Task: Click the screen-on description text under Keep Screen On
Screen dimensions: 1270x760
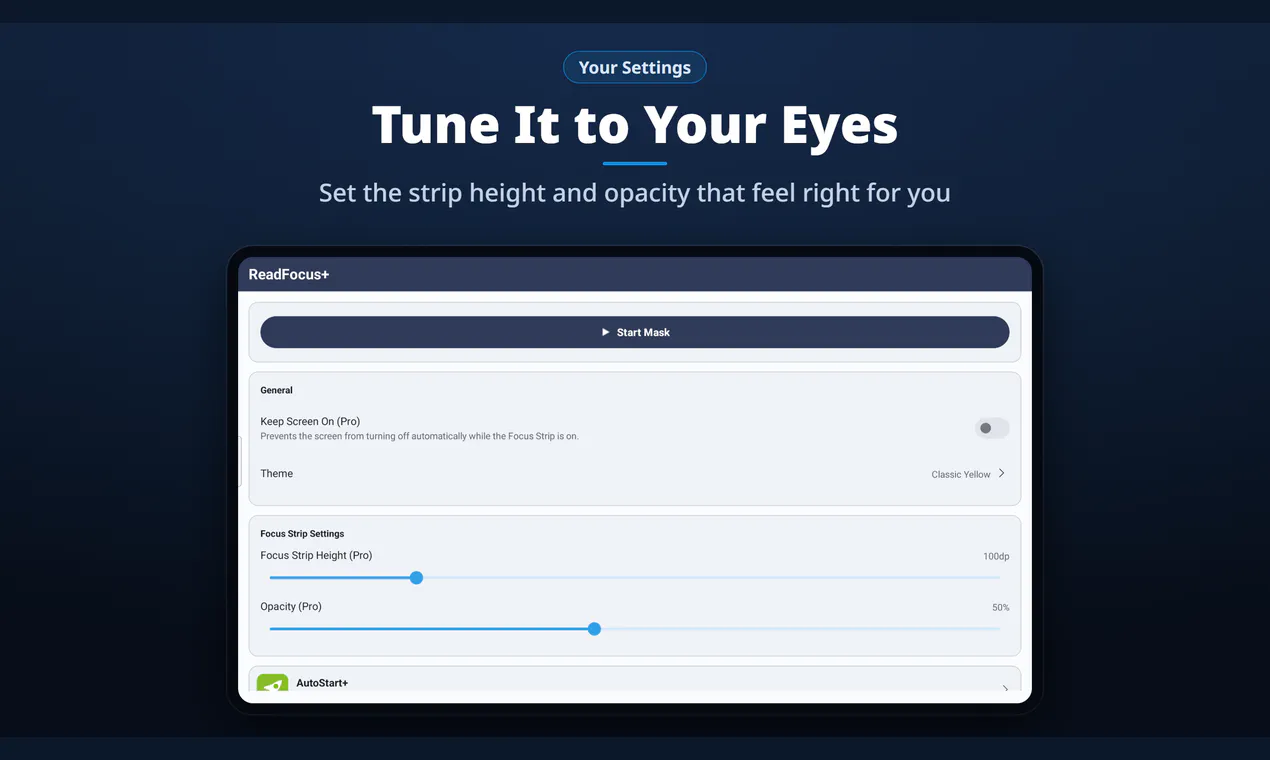Action: (x=420, y=436)
